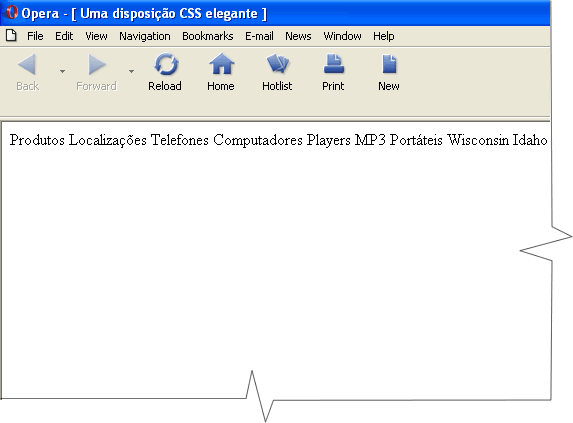Viewport: 573px width, 423px height.
Task: Click the Opera logo in title bar
Action: (x=12, y=12)
